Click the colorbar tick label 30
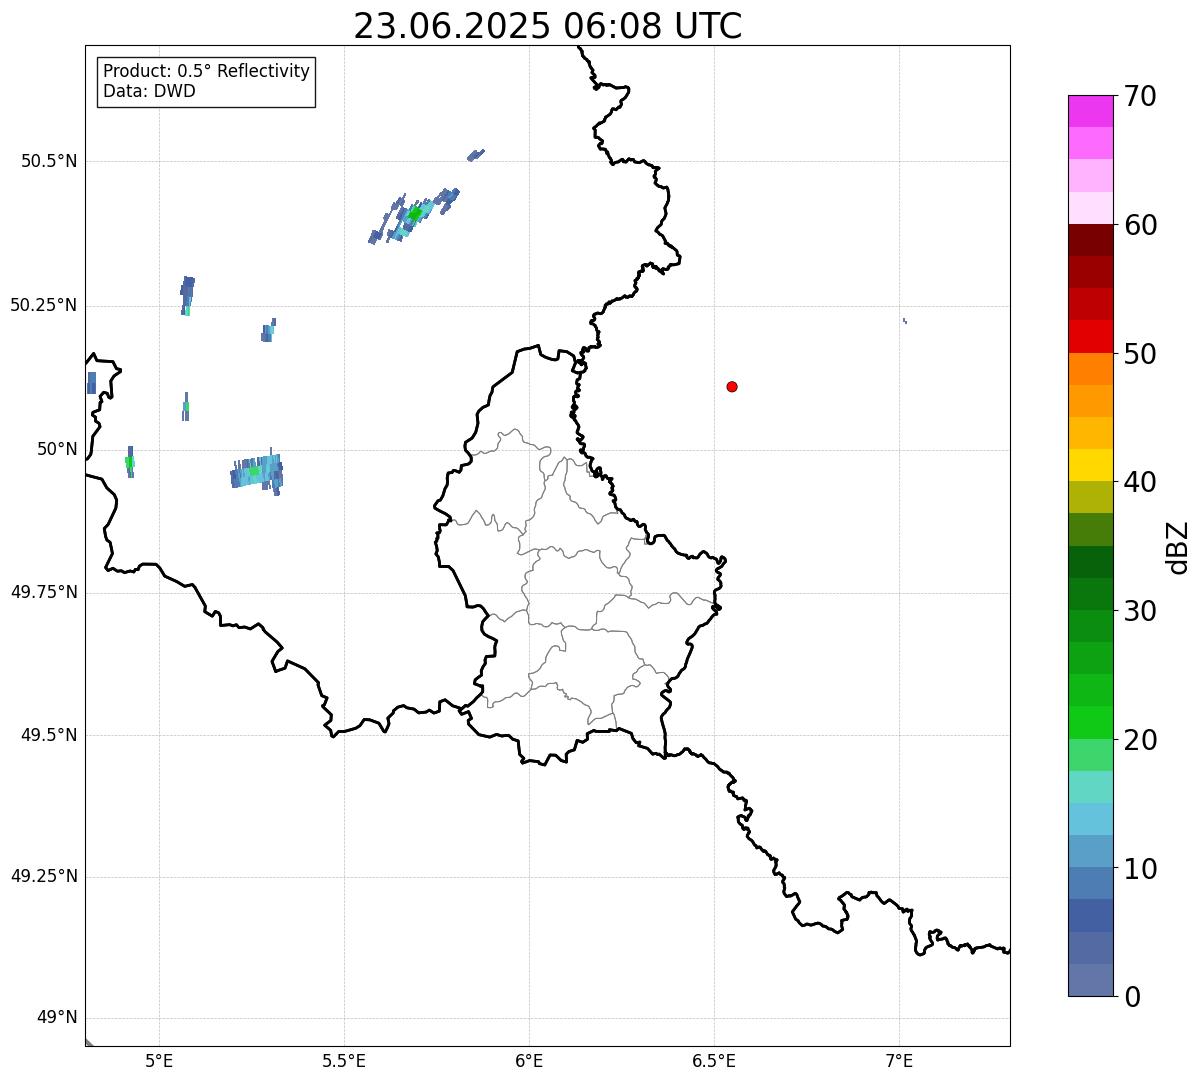Screen dimensions: 1202x1081 [1141, 611]
